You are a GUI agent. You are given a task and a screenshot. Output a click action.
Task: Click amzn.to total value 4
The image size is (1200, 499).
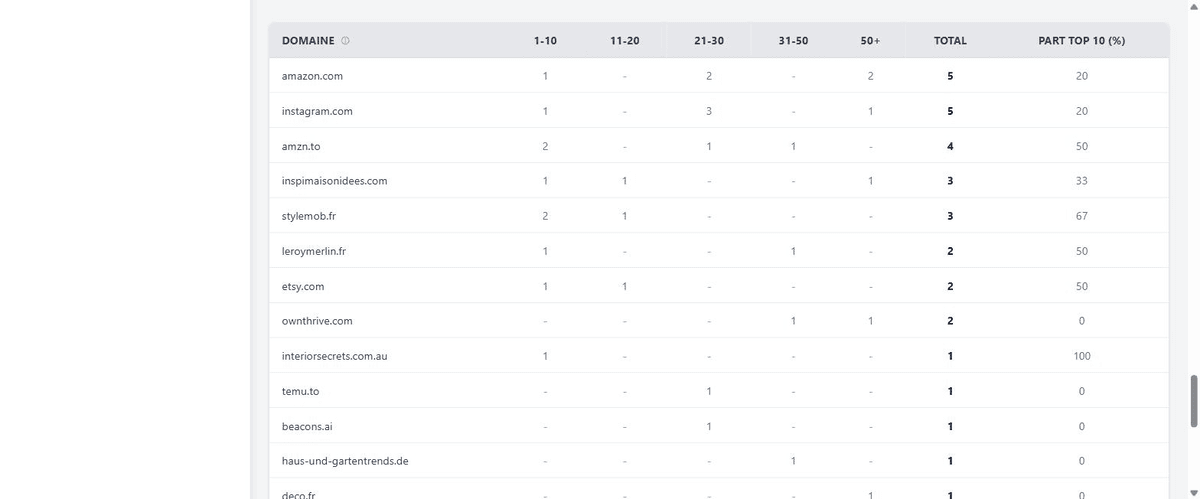[x=950, y=146]
